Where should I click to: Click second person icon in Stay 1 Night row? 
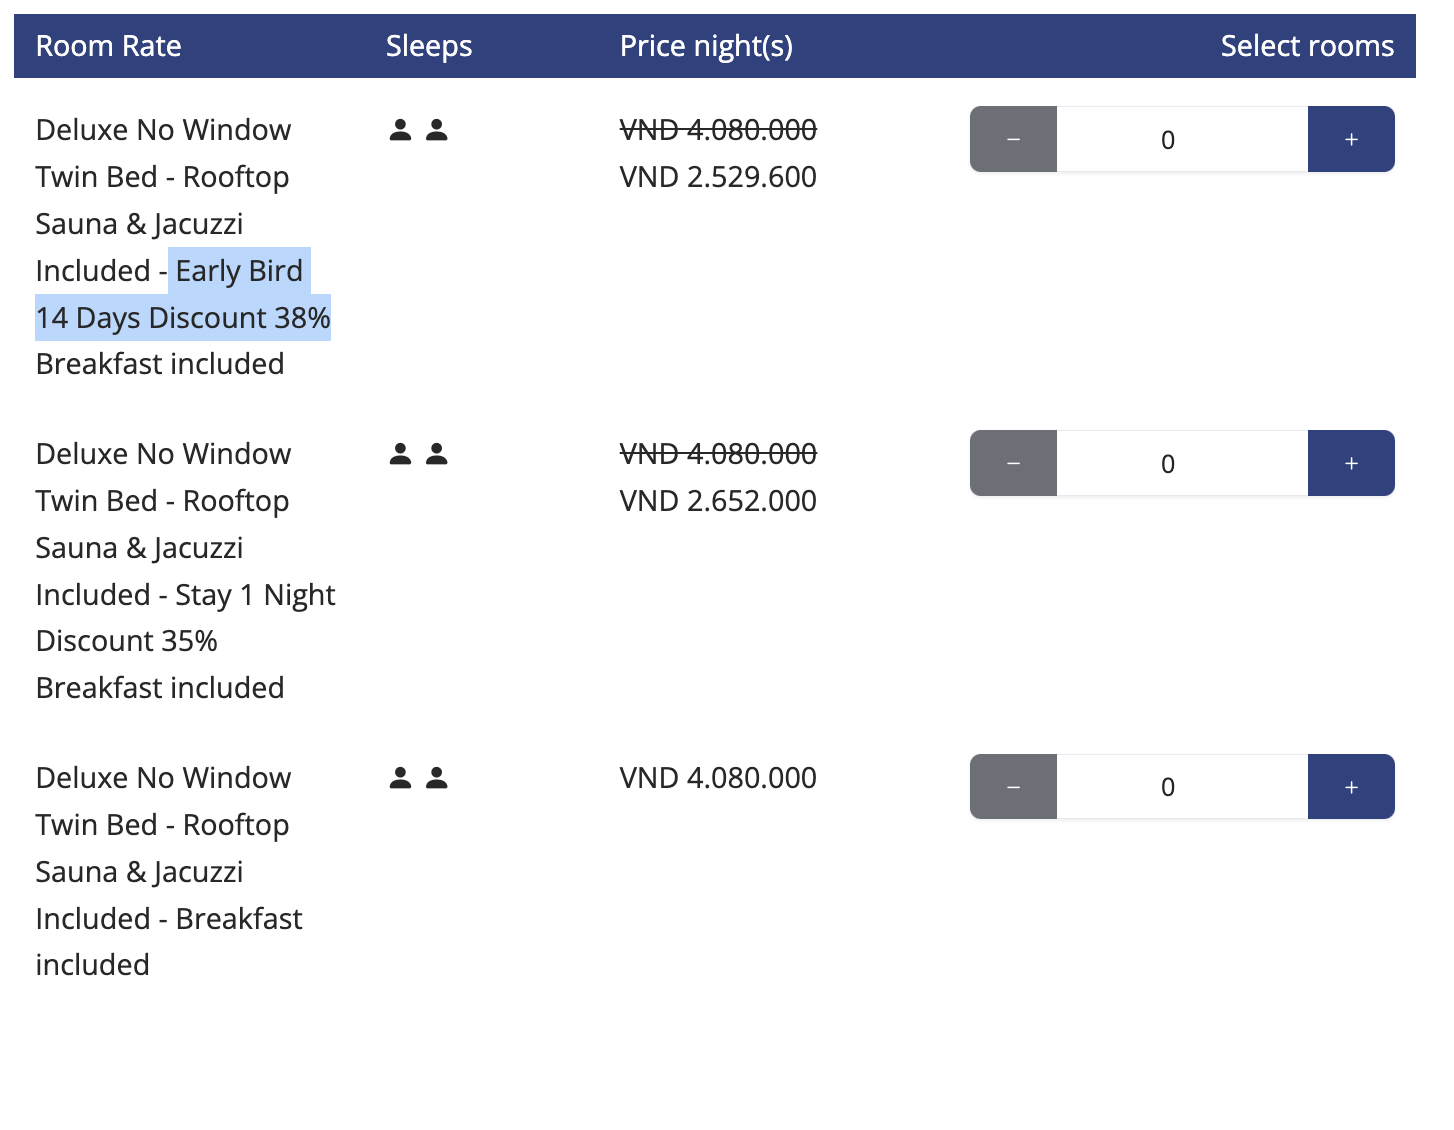coord(437,454)
